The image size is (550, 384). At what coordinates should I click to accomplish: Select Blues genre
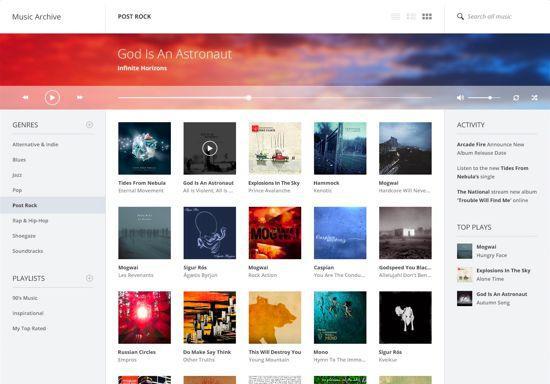pyautogui.click(x=19, y=160)
